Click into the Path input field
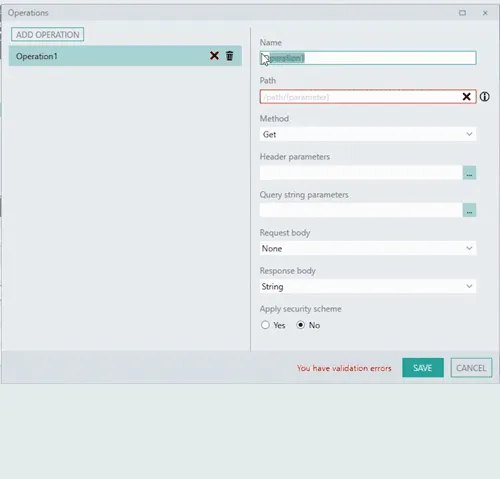This screenshot has width=500, height=479. click(360, 97)
